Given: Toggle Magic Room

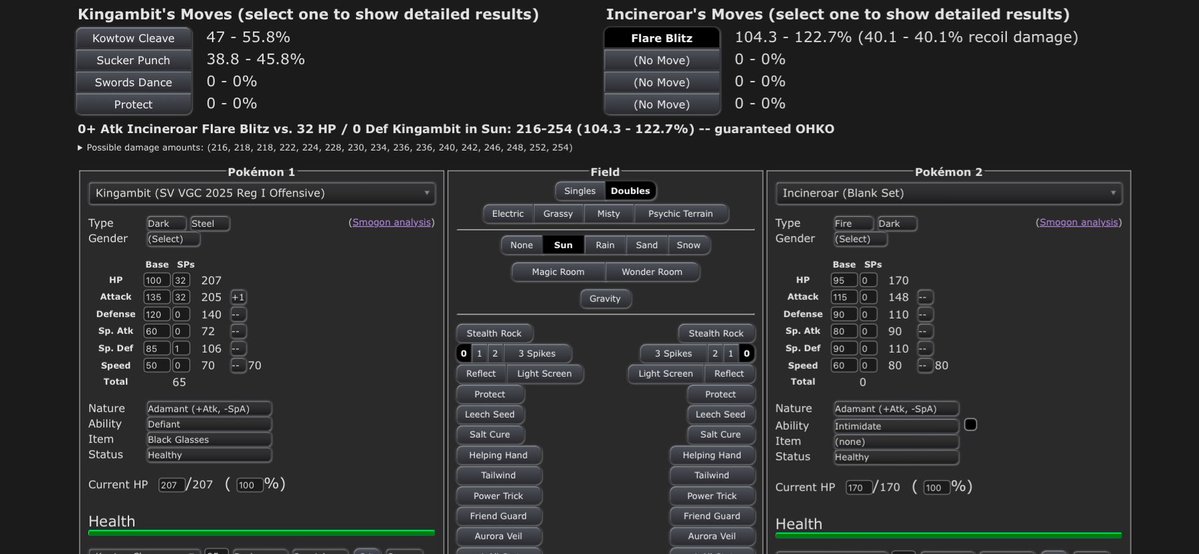Looking at the screenshot, I should tap(558, 272).
